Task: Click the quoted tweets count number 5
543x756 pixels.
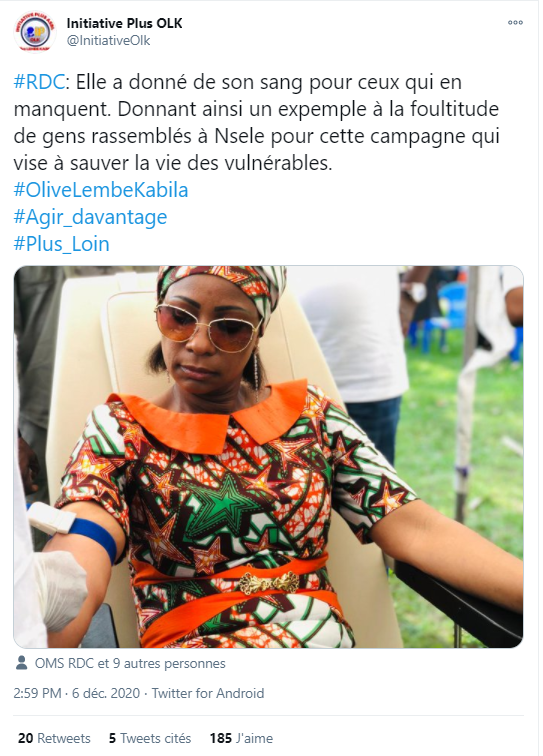Action: pyautogui.click(x=112, y=738)
